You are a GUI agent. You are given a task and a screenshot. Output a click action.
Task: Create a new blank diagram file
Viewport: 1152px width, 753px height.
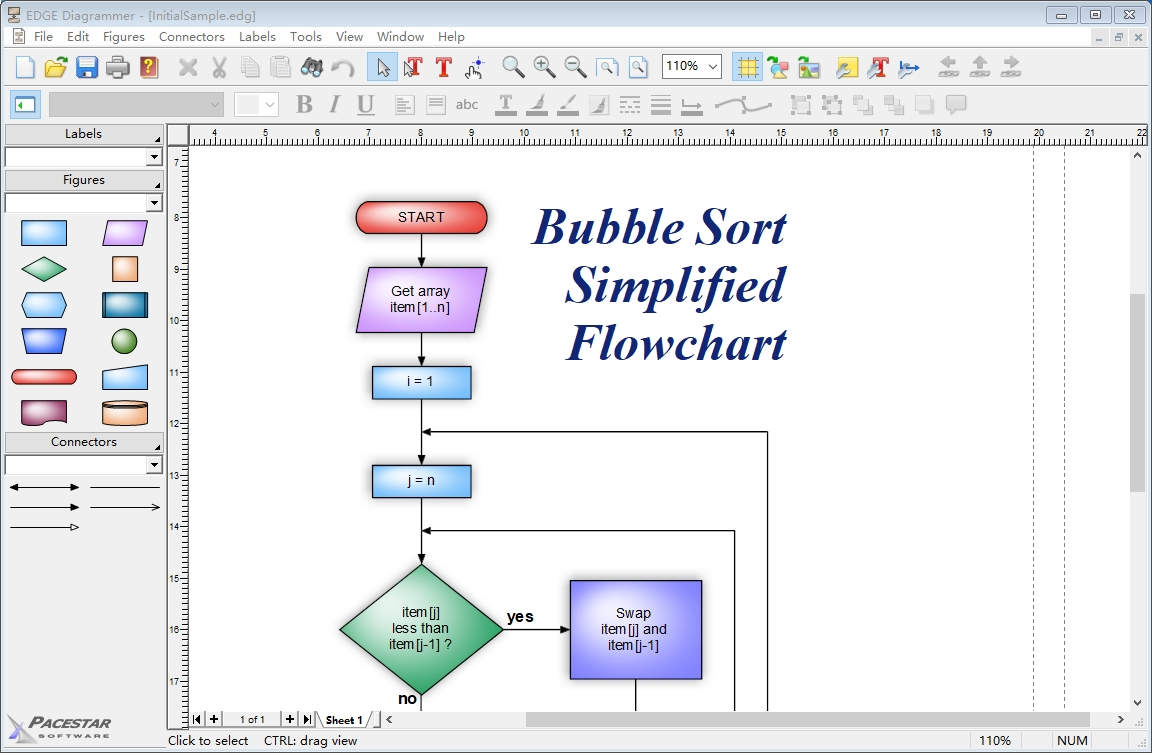25,68
